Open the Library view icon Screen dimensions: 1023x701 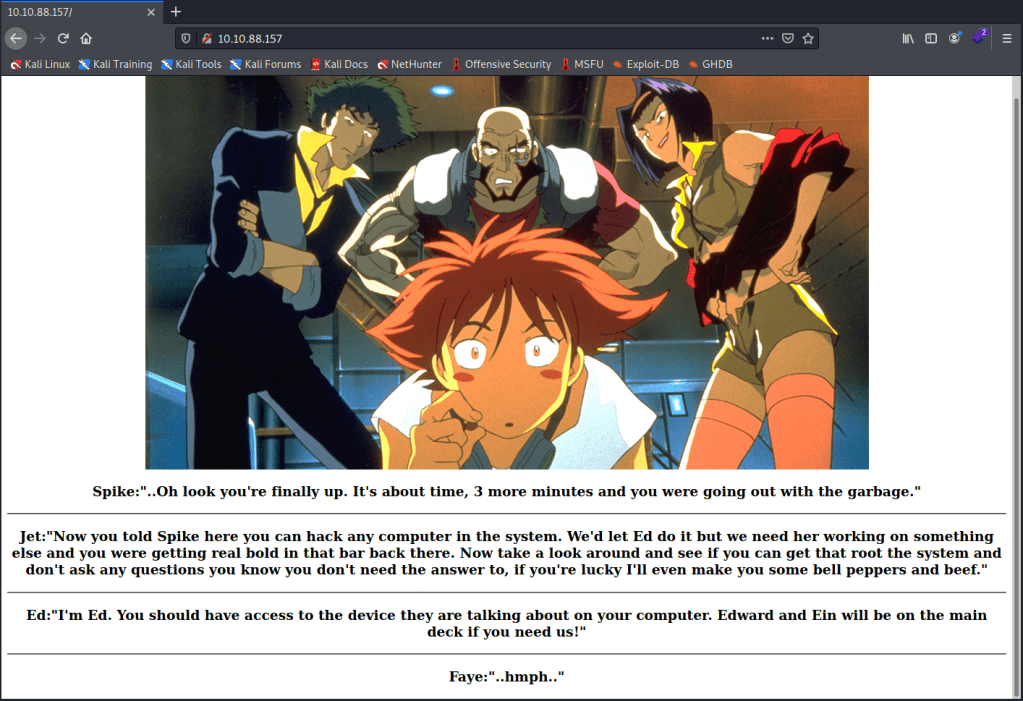[908, 38]
